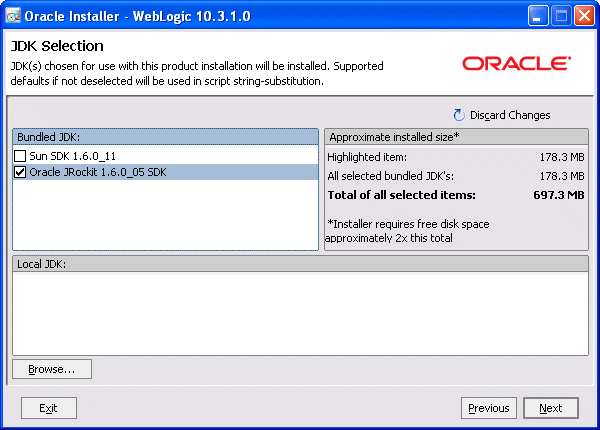Image resolution: width=600 pixels, height=430 pixels.
Task: Proceed with the Next button
Action: pyautogui.click(x=551, y=408)
